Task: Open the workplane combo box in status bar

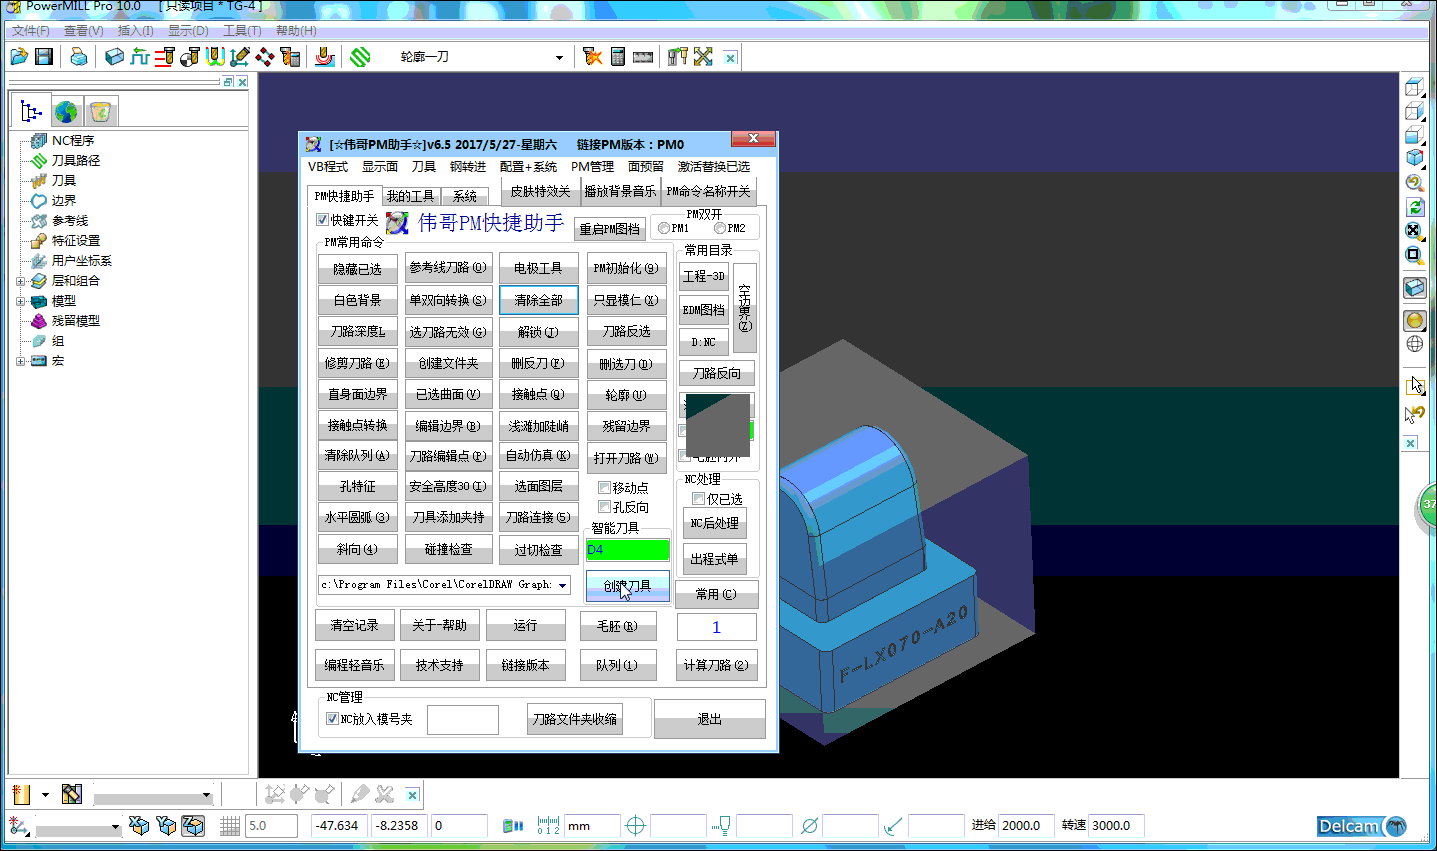Action: click(78, 827)
